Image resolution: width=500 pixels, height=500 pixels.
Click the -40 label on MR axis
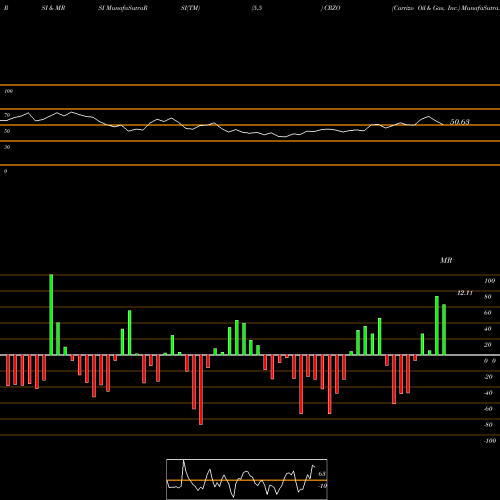(488, 393)
